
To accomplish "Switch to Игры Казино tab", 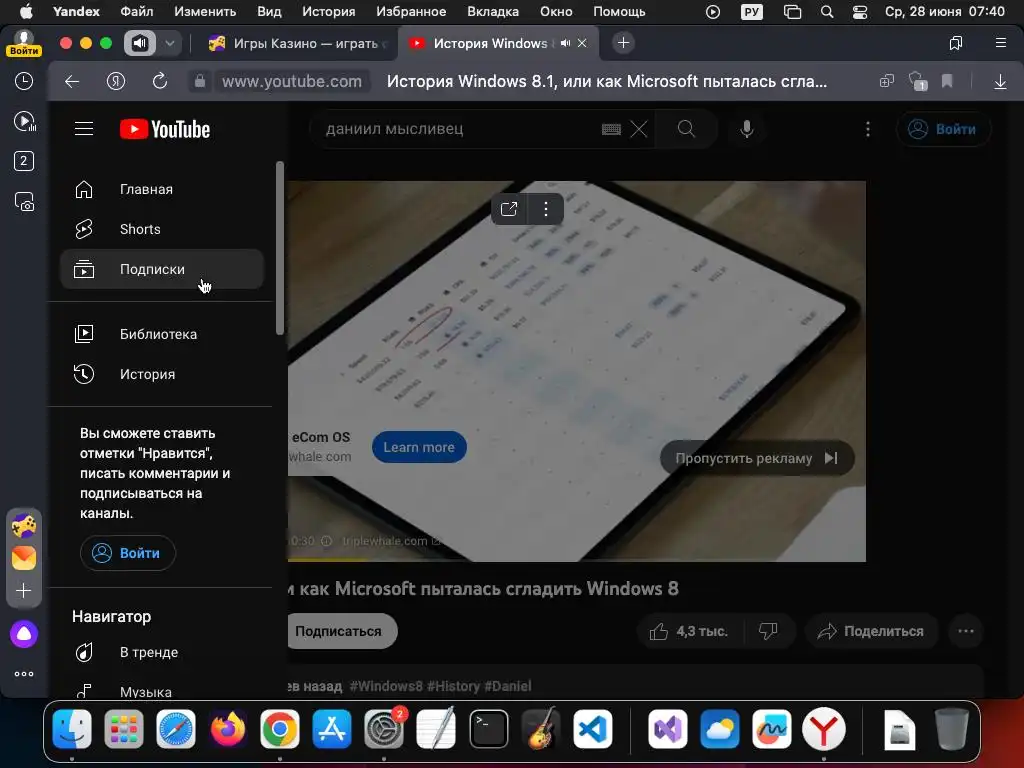I will point(297,44).
